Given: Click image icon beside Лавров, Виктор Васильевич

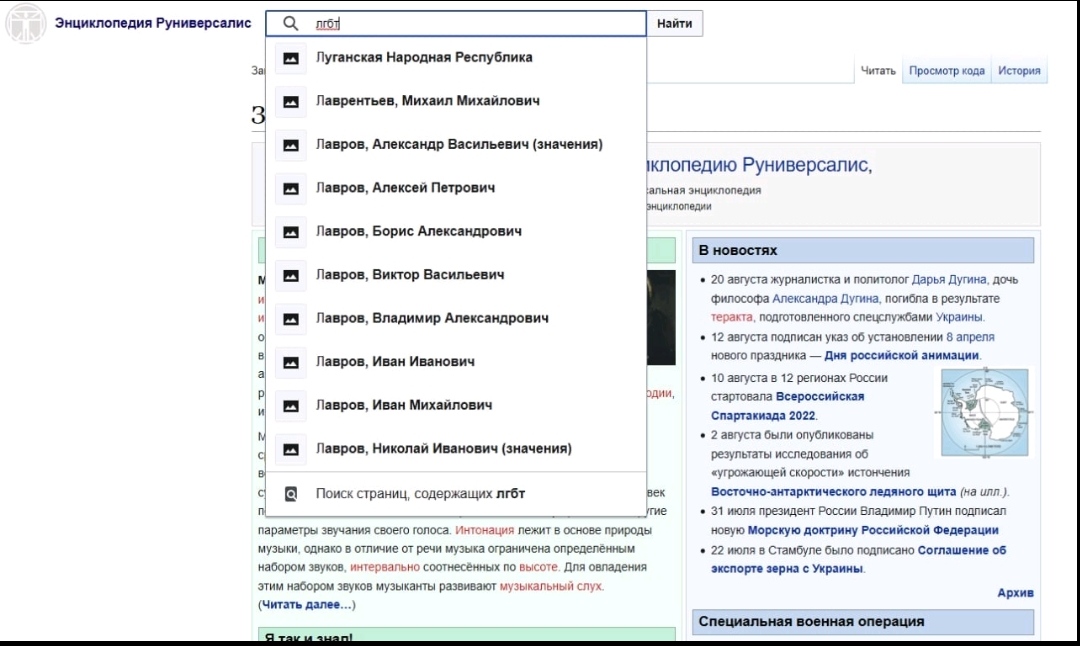Looking at the screenshot, I should coord(291,275).
